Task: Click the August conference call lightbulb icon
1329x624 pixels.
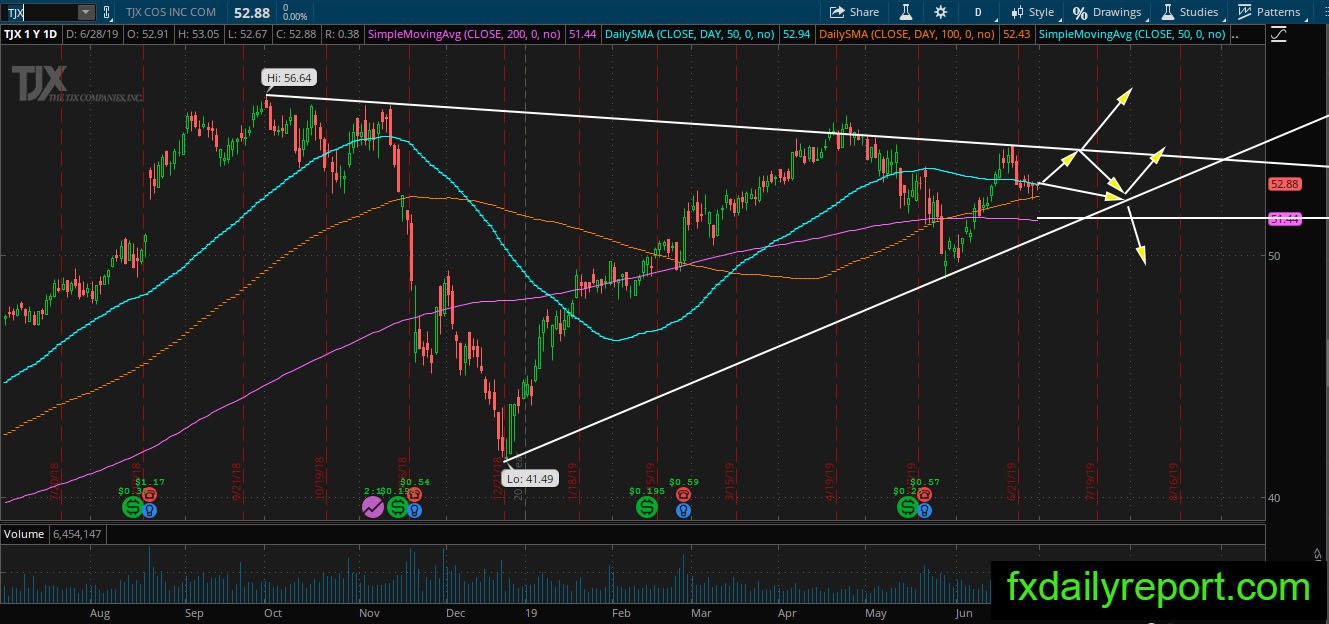Action: (149, 509)
